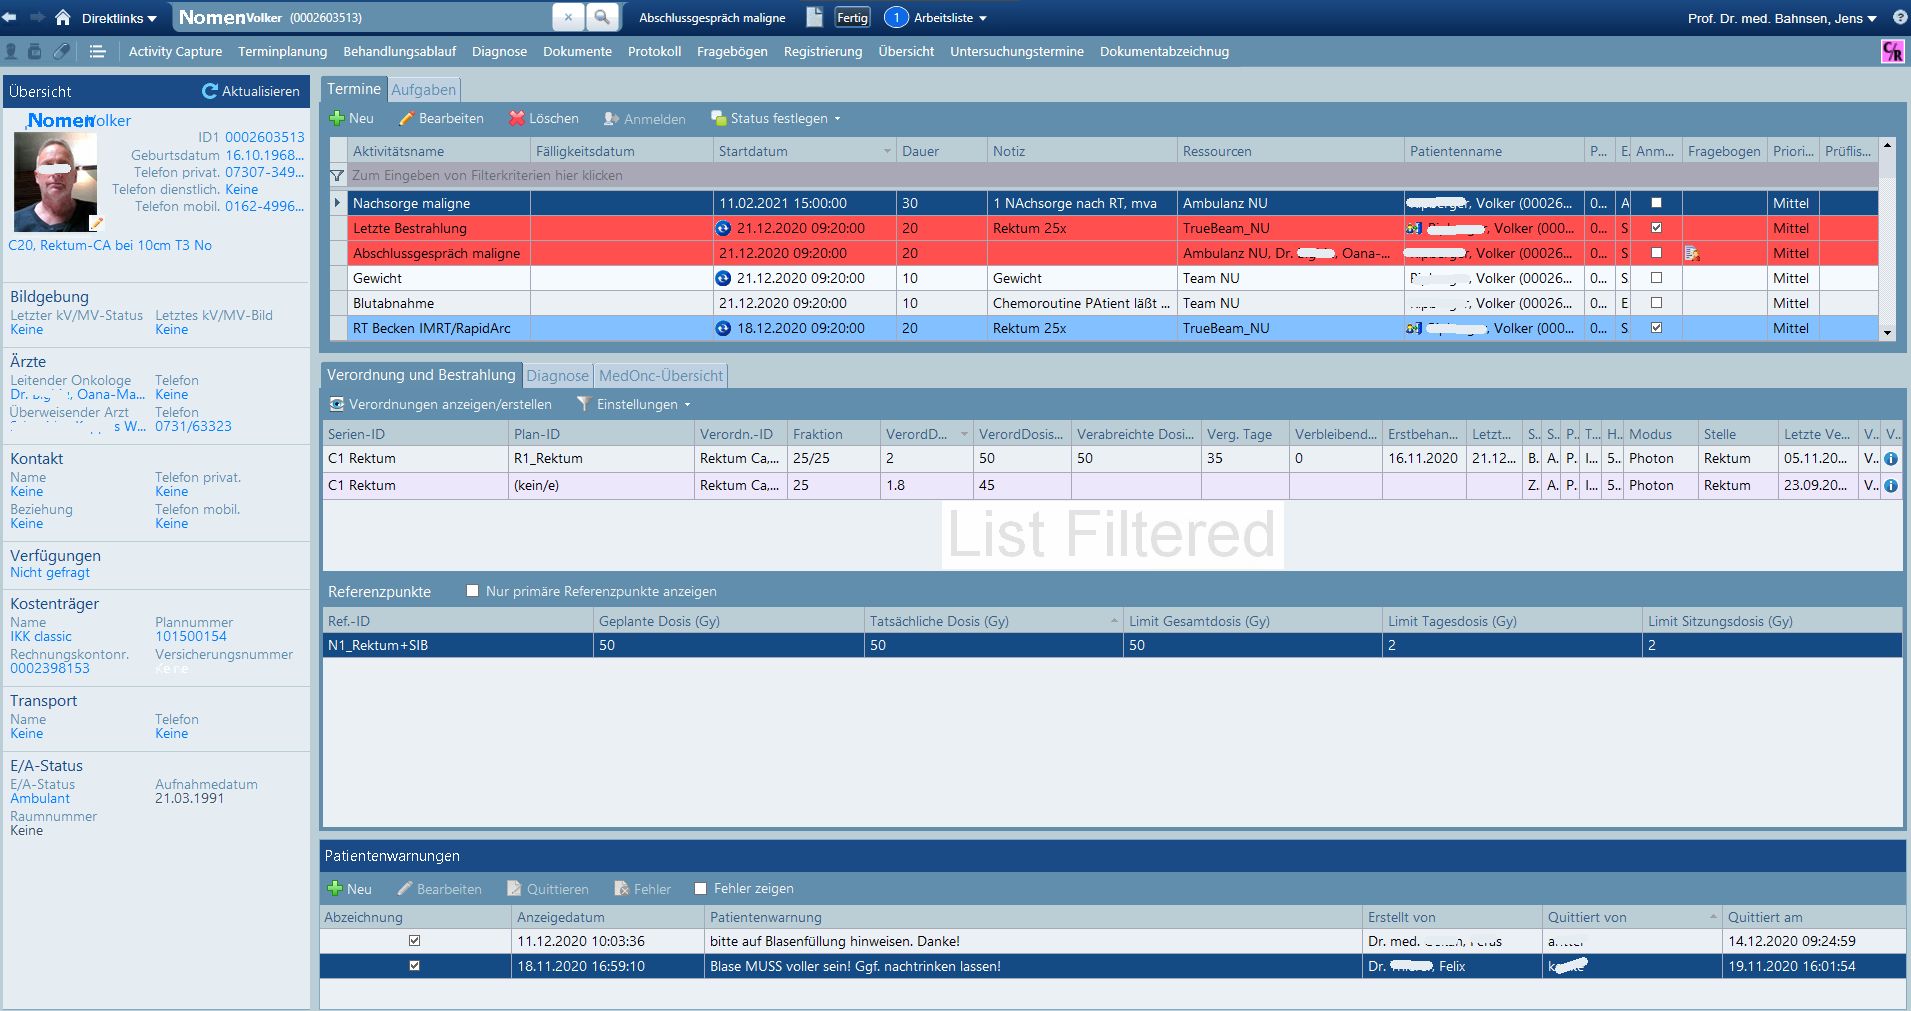Screen dimensions: 1911x1011
Task: Switch to the Aufgaben tab
Action: coord(423,90)
